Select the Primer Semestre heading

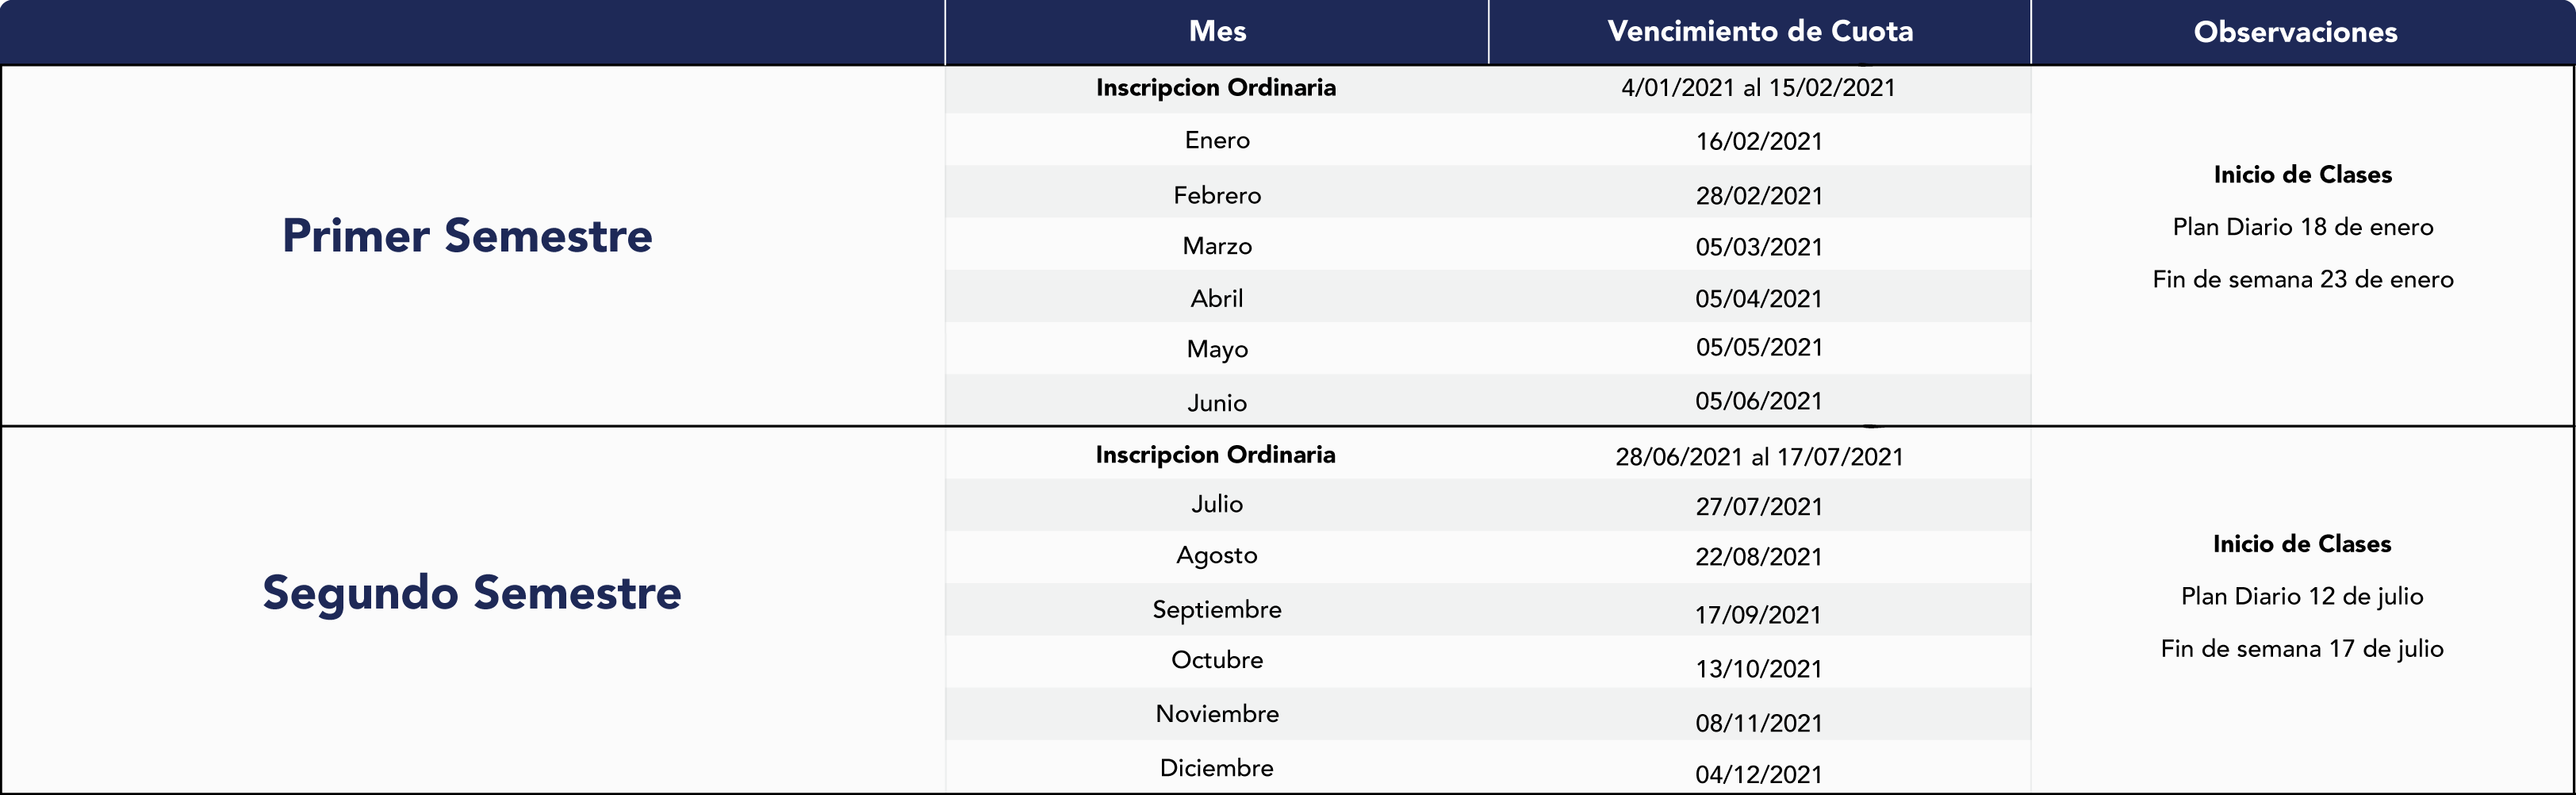(x=467, y=236)
